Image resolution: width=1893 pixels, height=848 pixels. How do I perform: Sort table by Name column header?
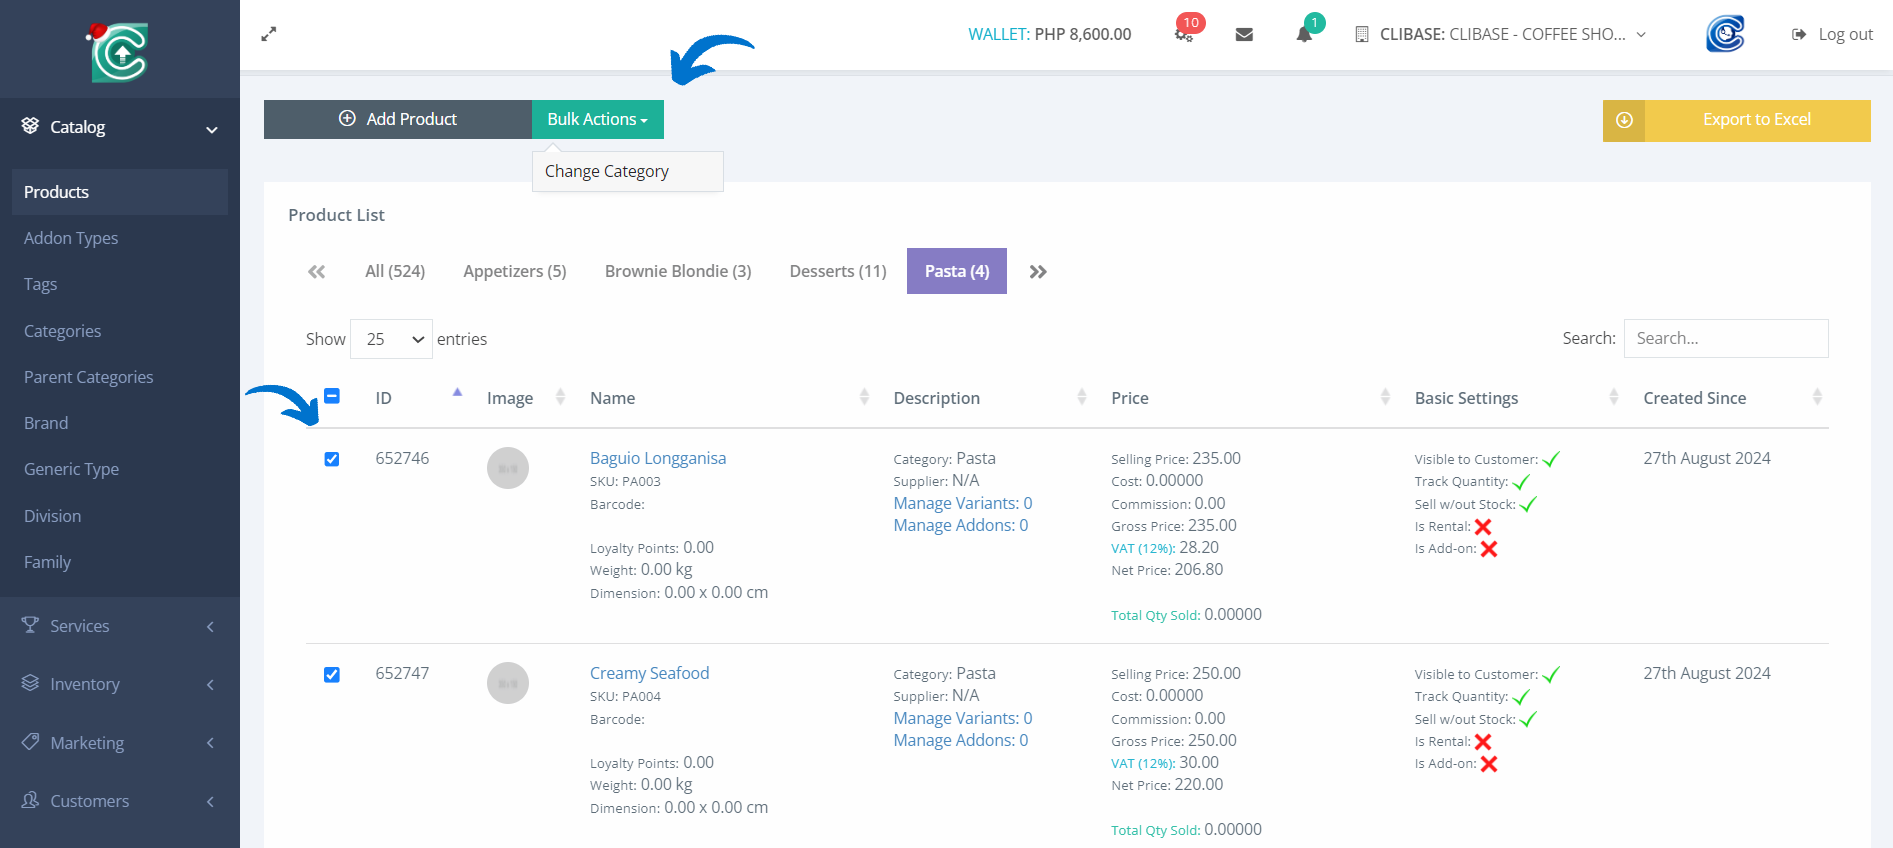click(x=613, y=398)
